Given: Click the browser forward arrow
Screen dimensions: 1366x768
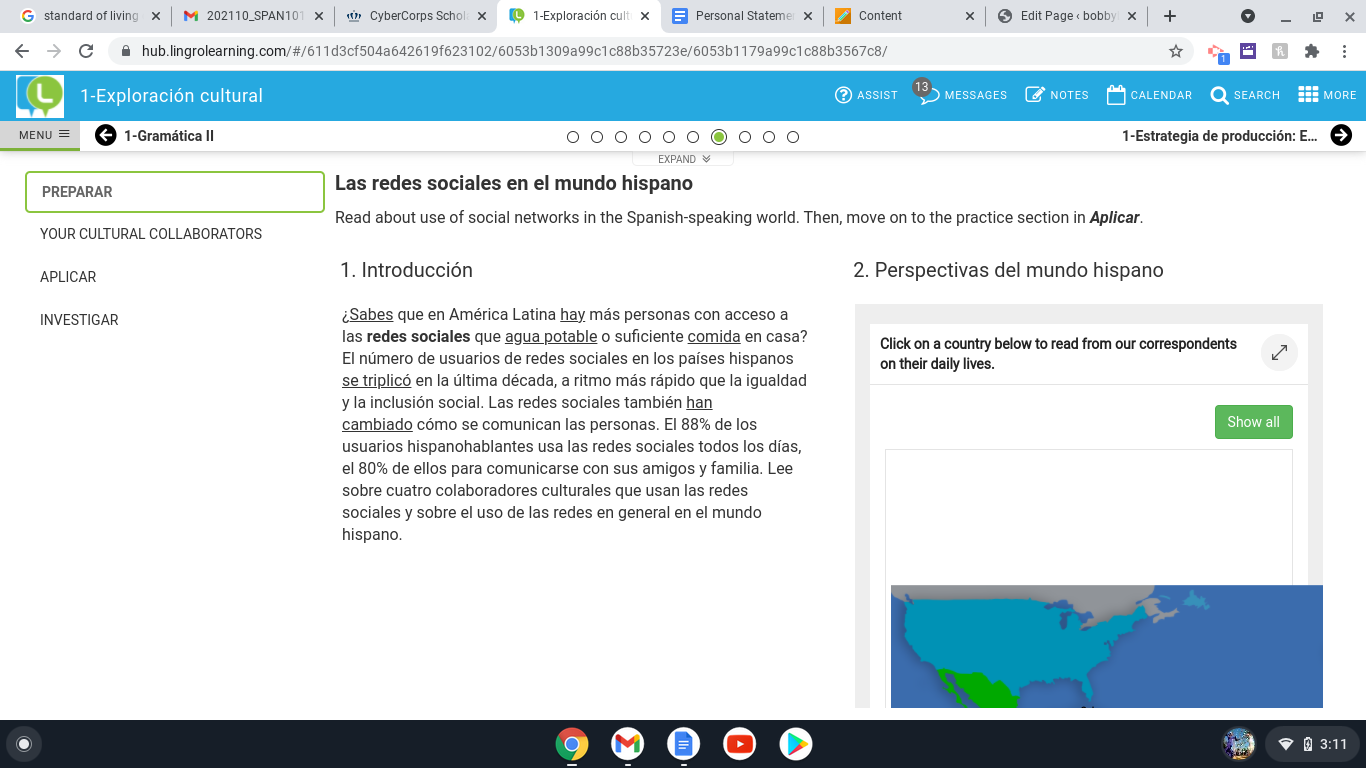Looking at the screenshot, I should (x=54, y=51).
